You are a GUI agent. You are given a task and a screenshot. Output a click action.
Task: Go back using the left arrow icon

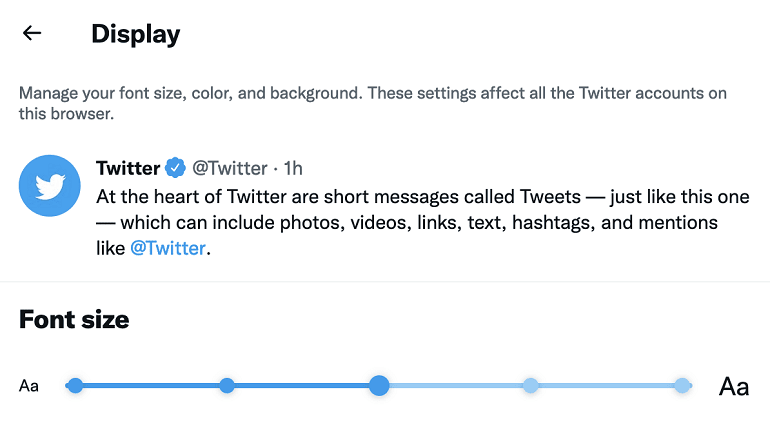click(32, 33)
